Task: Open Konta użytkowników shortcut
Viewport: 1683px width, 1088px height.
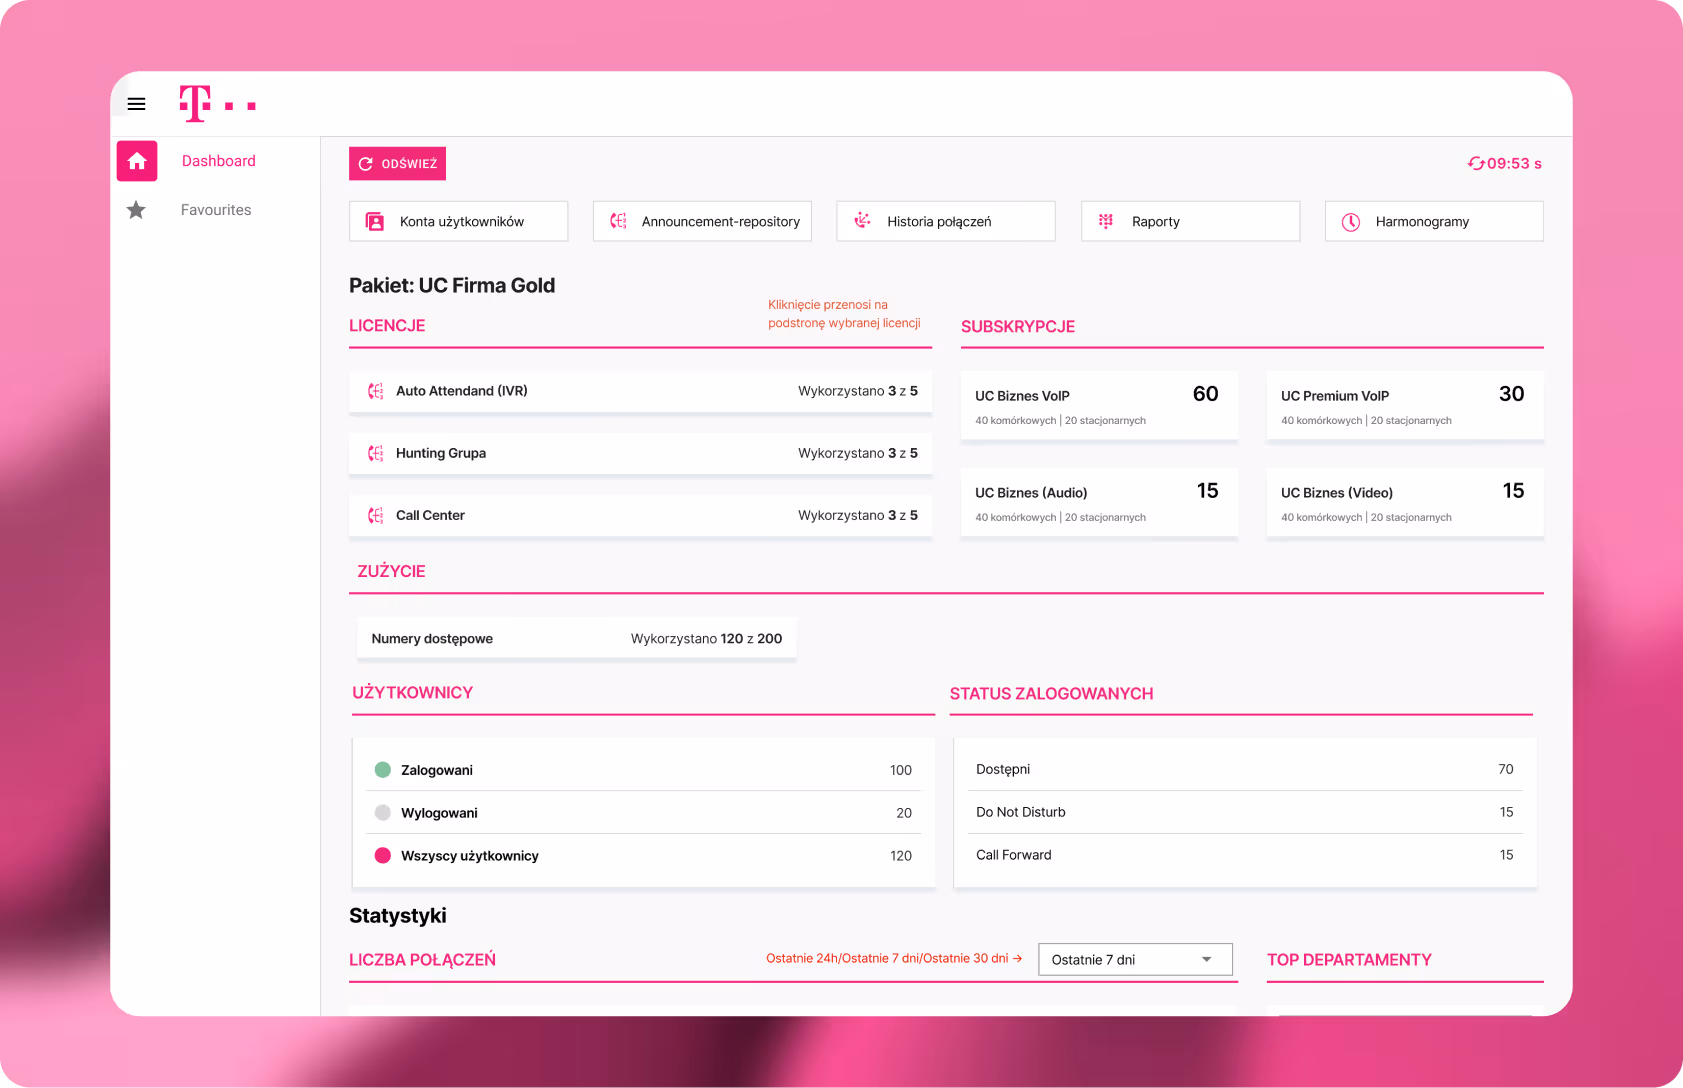Action: pos(459,221)
